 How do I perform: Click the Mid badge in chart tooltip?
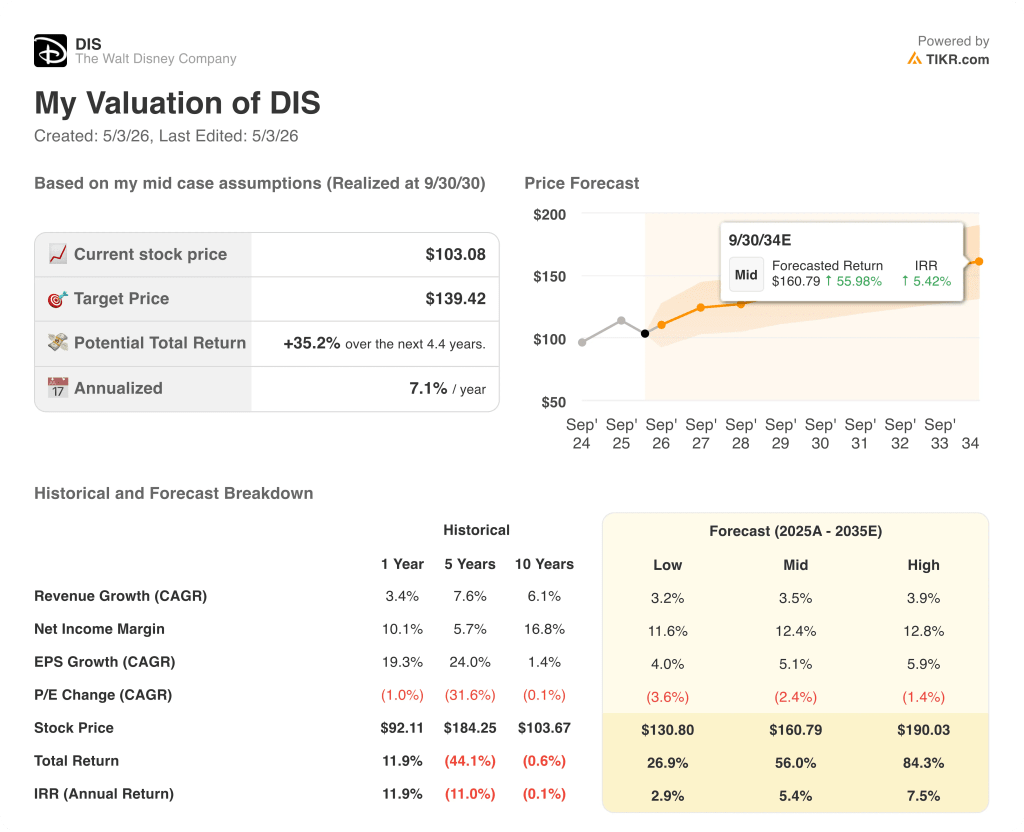click(x=746, y=274)
